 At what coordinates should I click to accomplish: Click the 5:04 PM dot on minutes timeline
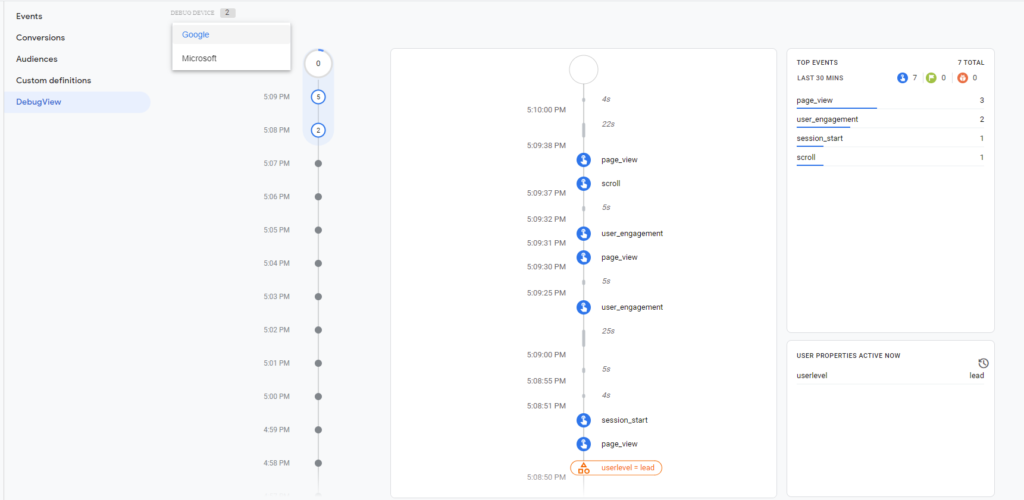[318, 263]
